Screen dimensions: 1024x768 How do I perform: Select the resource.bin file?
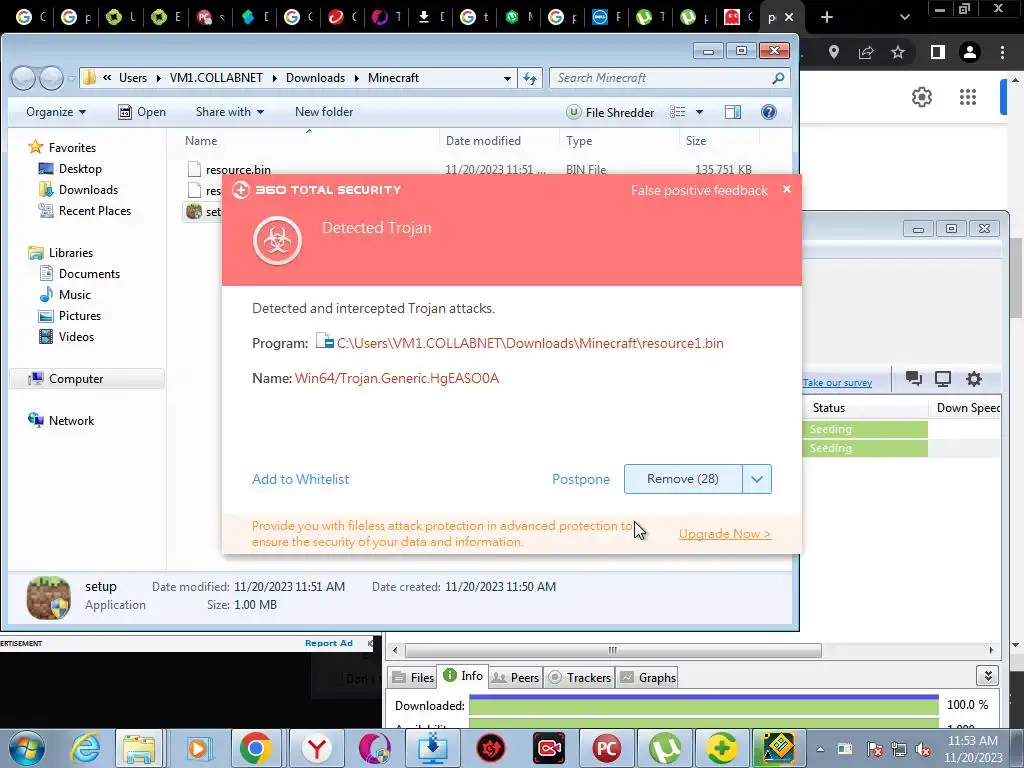pyautogui.click(x=238, y=170)
